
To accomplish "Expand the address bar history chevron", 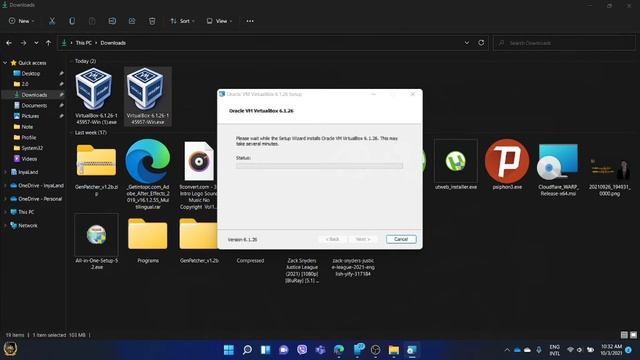I will coord(467,42).
